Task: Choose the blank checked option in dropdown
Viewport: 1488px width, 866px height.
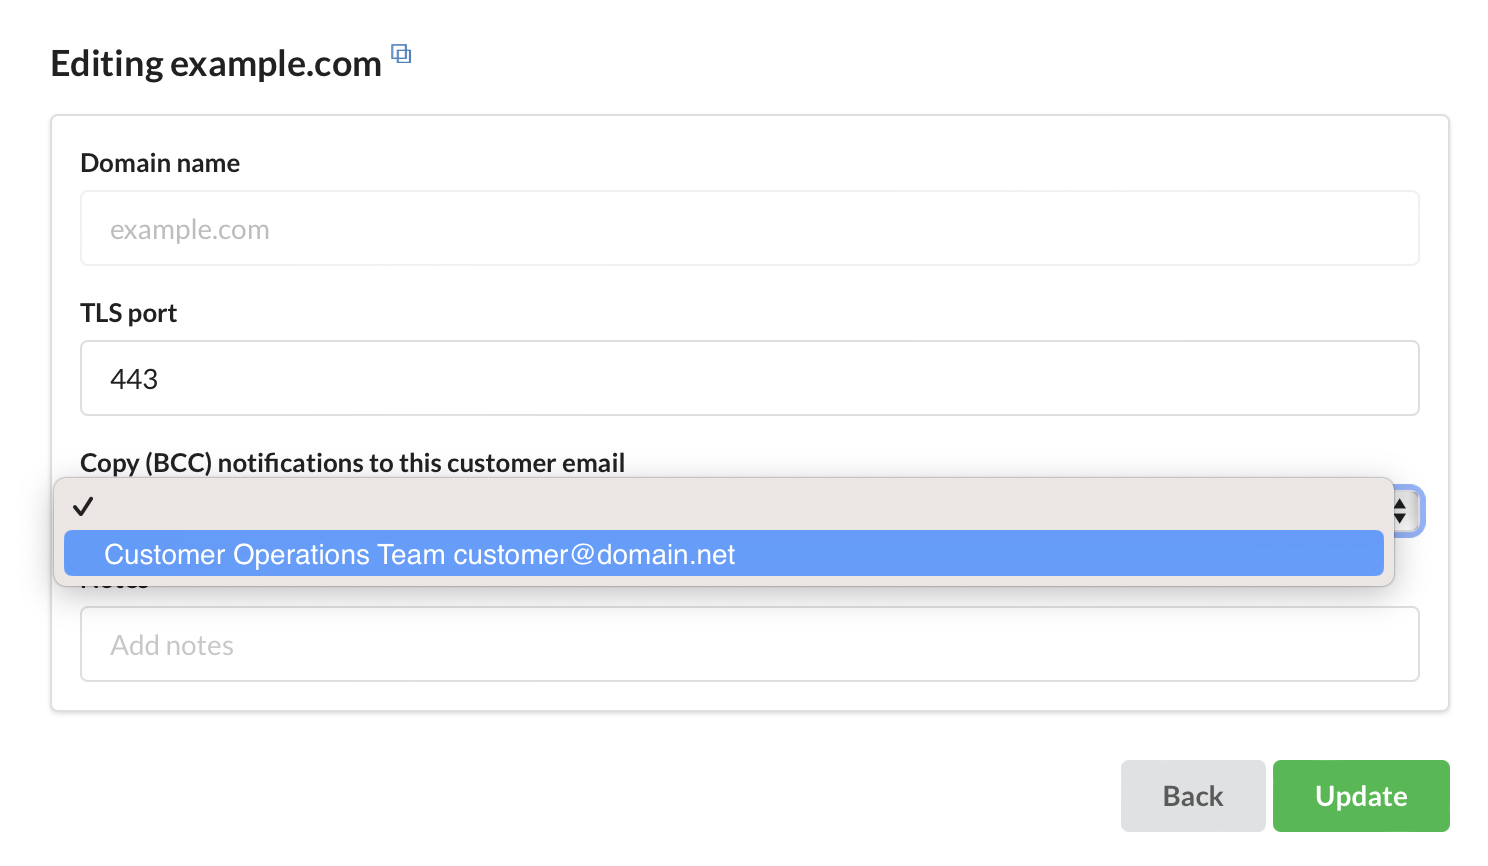Action: (723, 506)
